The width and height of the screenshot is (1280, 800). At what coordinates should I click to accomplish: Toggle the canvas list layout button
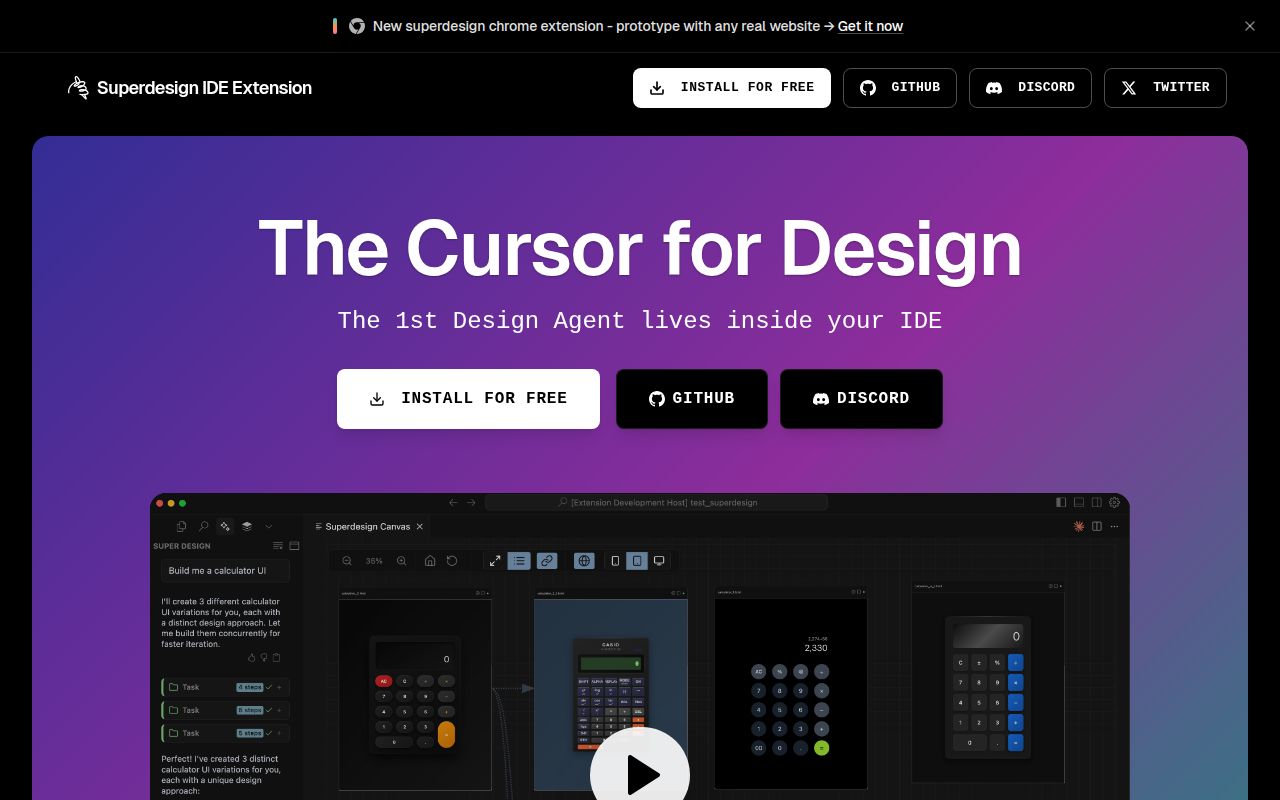[x=519, y=561]
